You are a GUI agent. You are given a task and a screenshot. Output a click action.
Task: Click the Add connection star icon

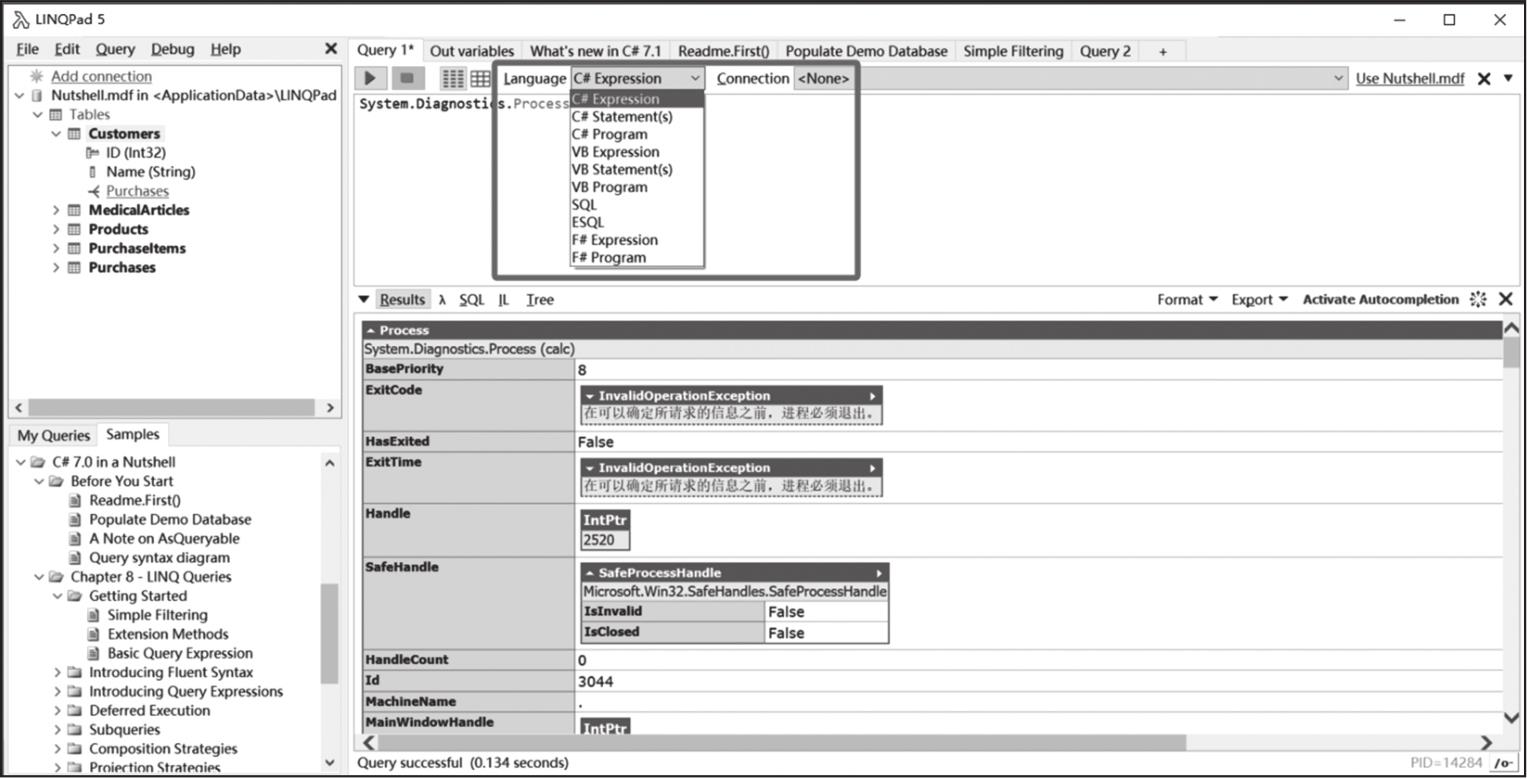[x=36, y=76]
